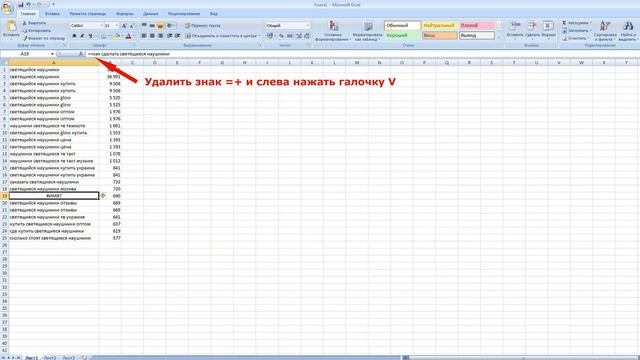Image resolution: width=640 pixels, height=360 pixels.
Task: Open the Fill (Заполнить) dropdown
Action: tap(576, 31)
